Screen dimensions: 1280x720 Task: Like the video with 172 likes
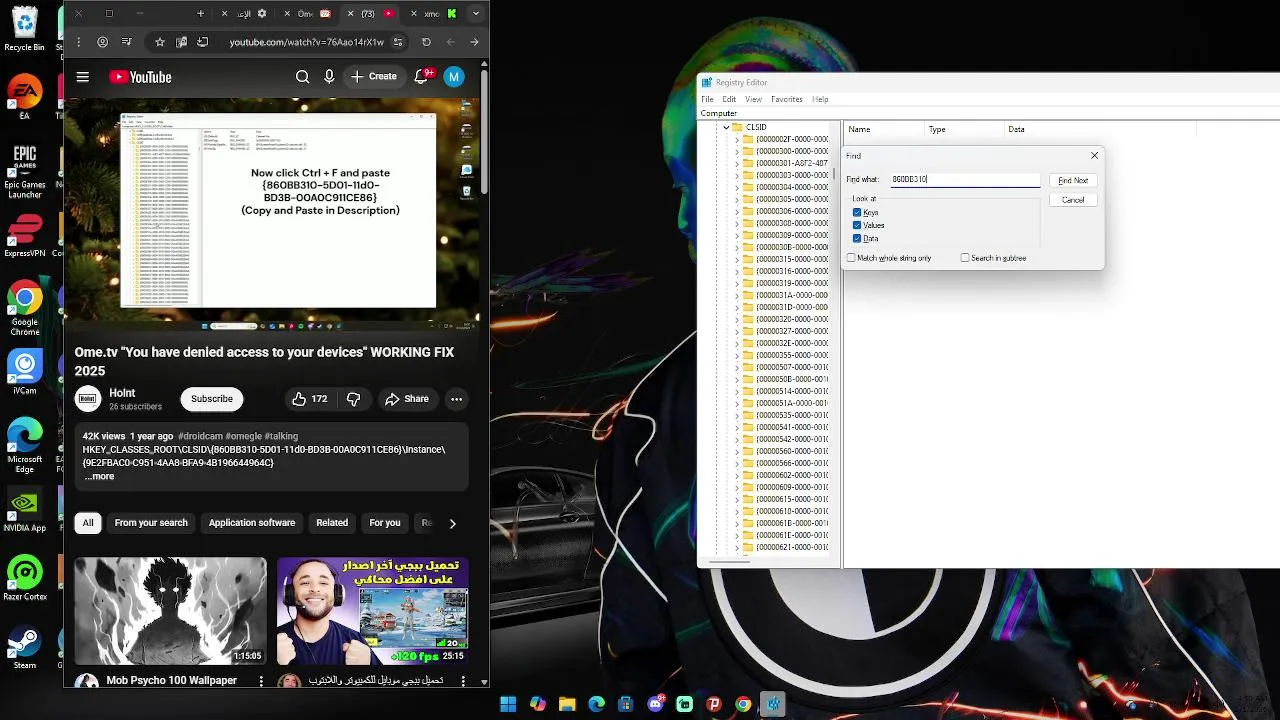(x=309, y=399)
